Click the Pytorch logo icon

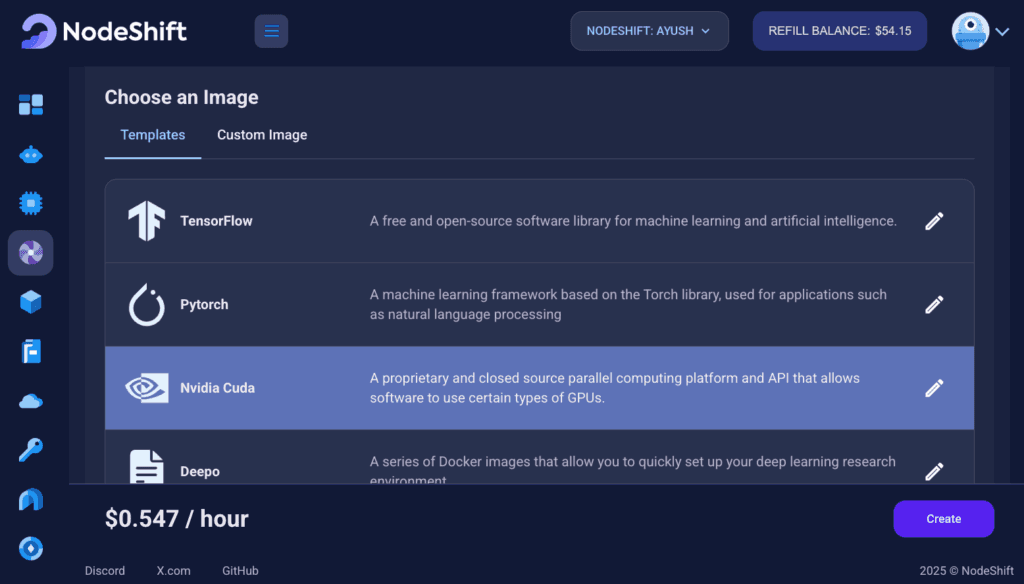pyautogui.click(x=146, y=304)
